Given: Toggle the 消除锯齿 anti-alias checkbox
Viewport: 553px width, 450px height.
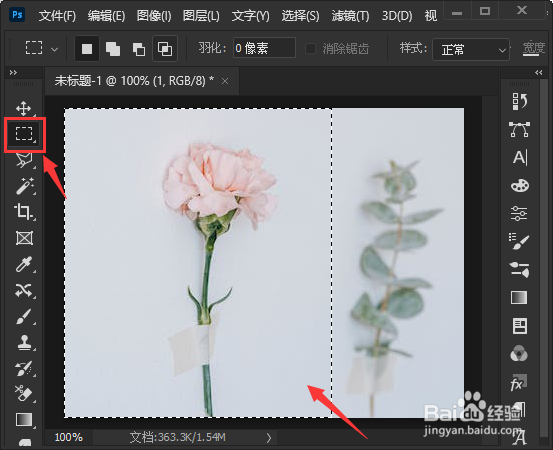Looking at the screenshot, I should 310,48.
